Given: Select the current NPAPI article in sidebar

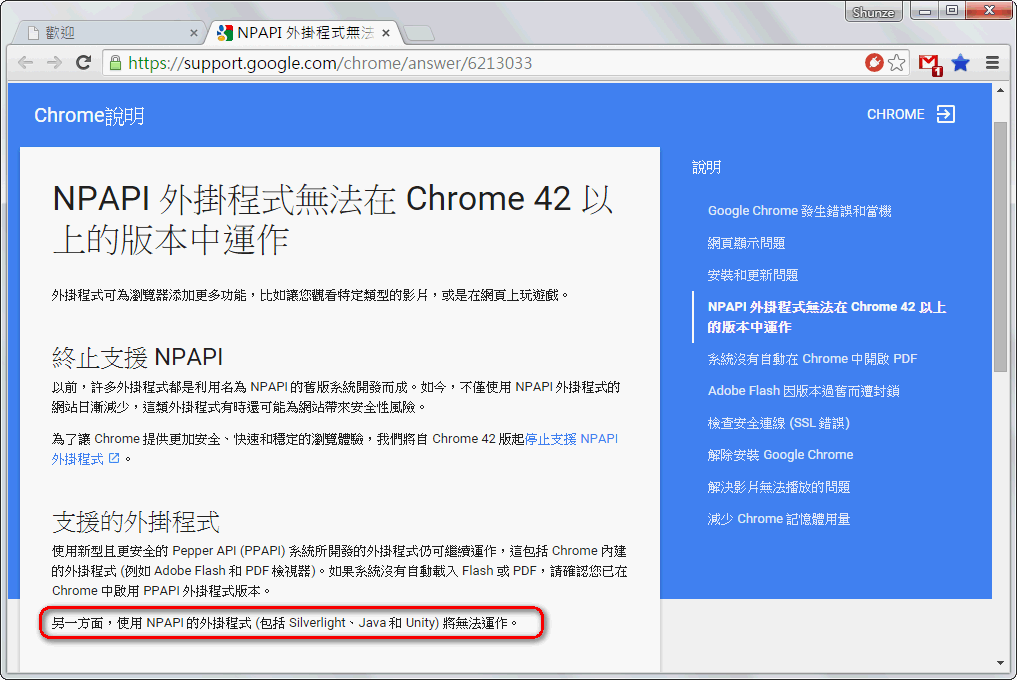Looking at the screenshot, I should 827,317.
